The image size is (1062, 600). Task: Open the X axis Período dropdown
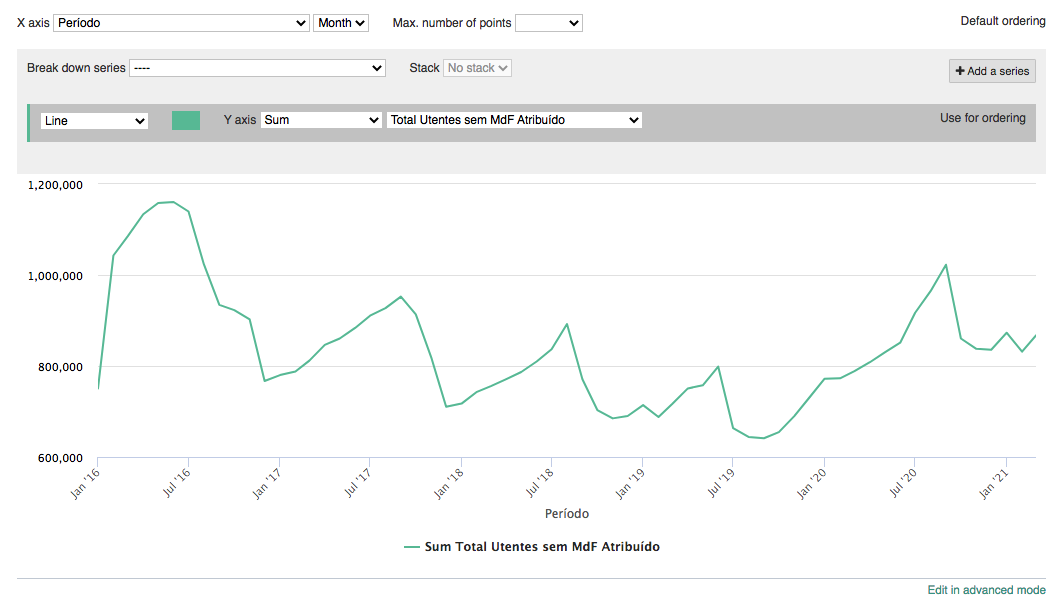coord(181,22)
